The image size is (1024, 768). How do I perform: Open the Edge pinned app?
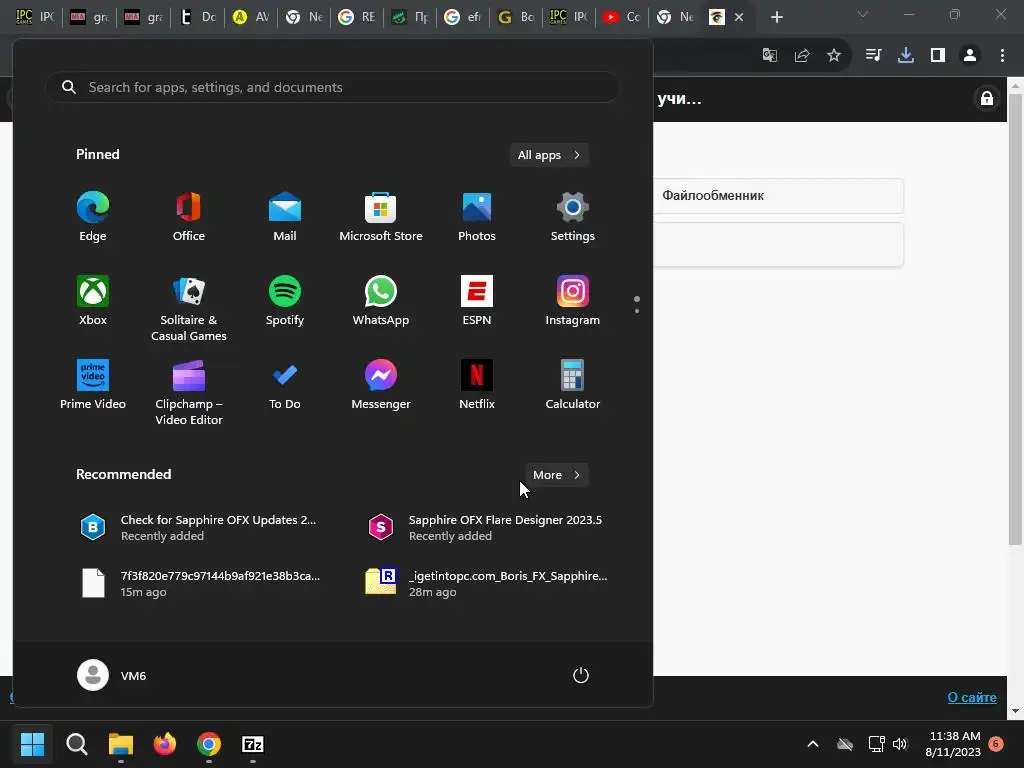click(93, 217)
